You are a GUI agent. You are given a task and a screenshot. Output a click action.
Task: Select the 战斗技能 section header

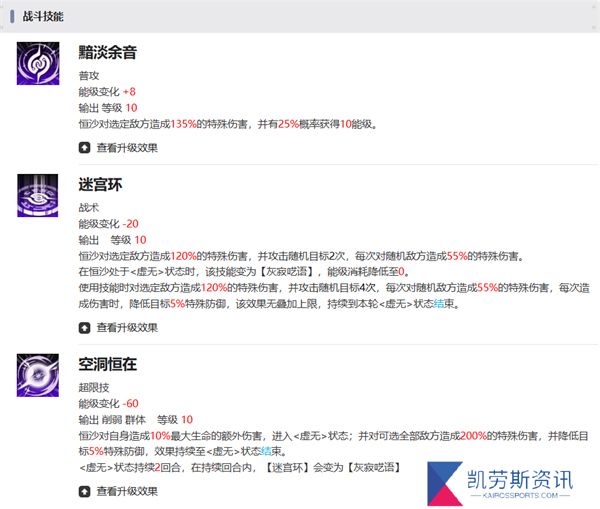coord(43,16)
